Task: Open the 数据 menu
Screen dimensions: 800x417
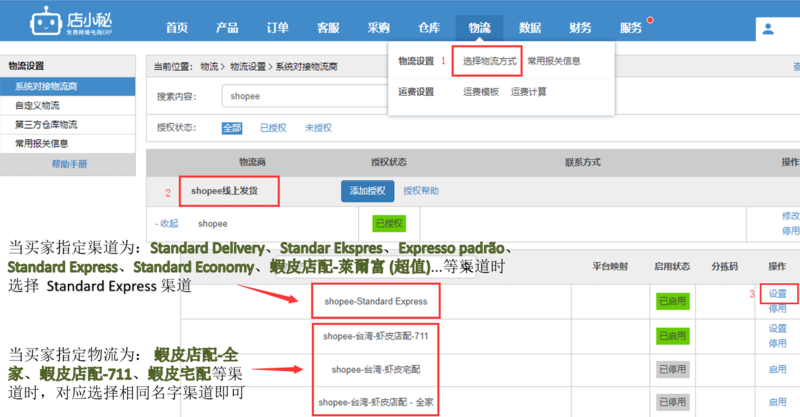Action: pos(530,28)
